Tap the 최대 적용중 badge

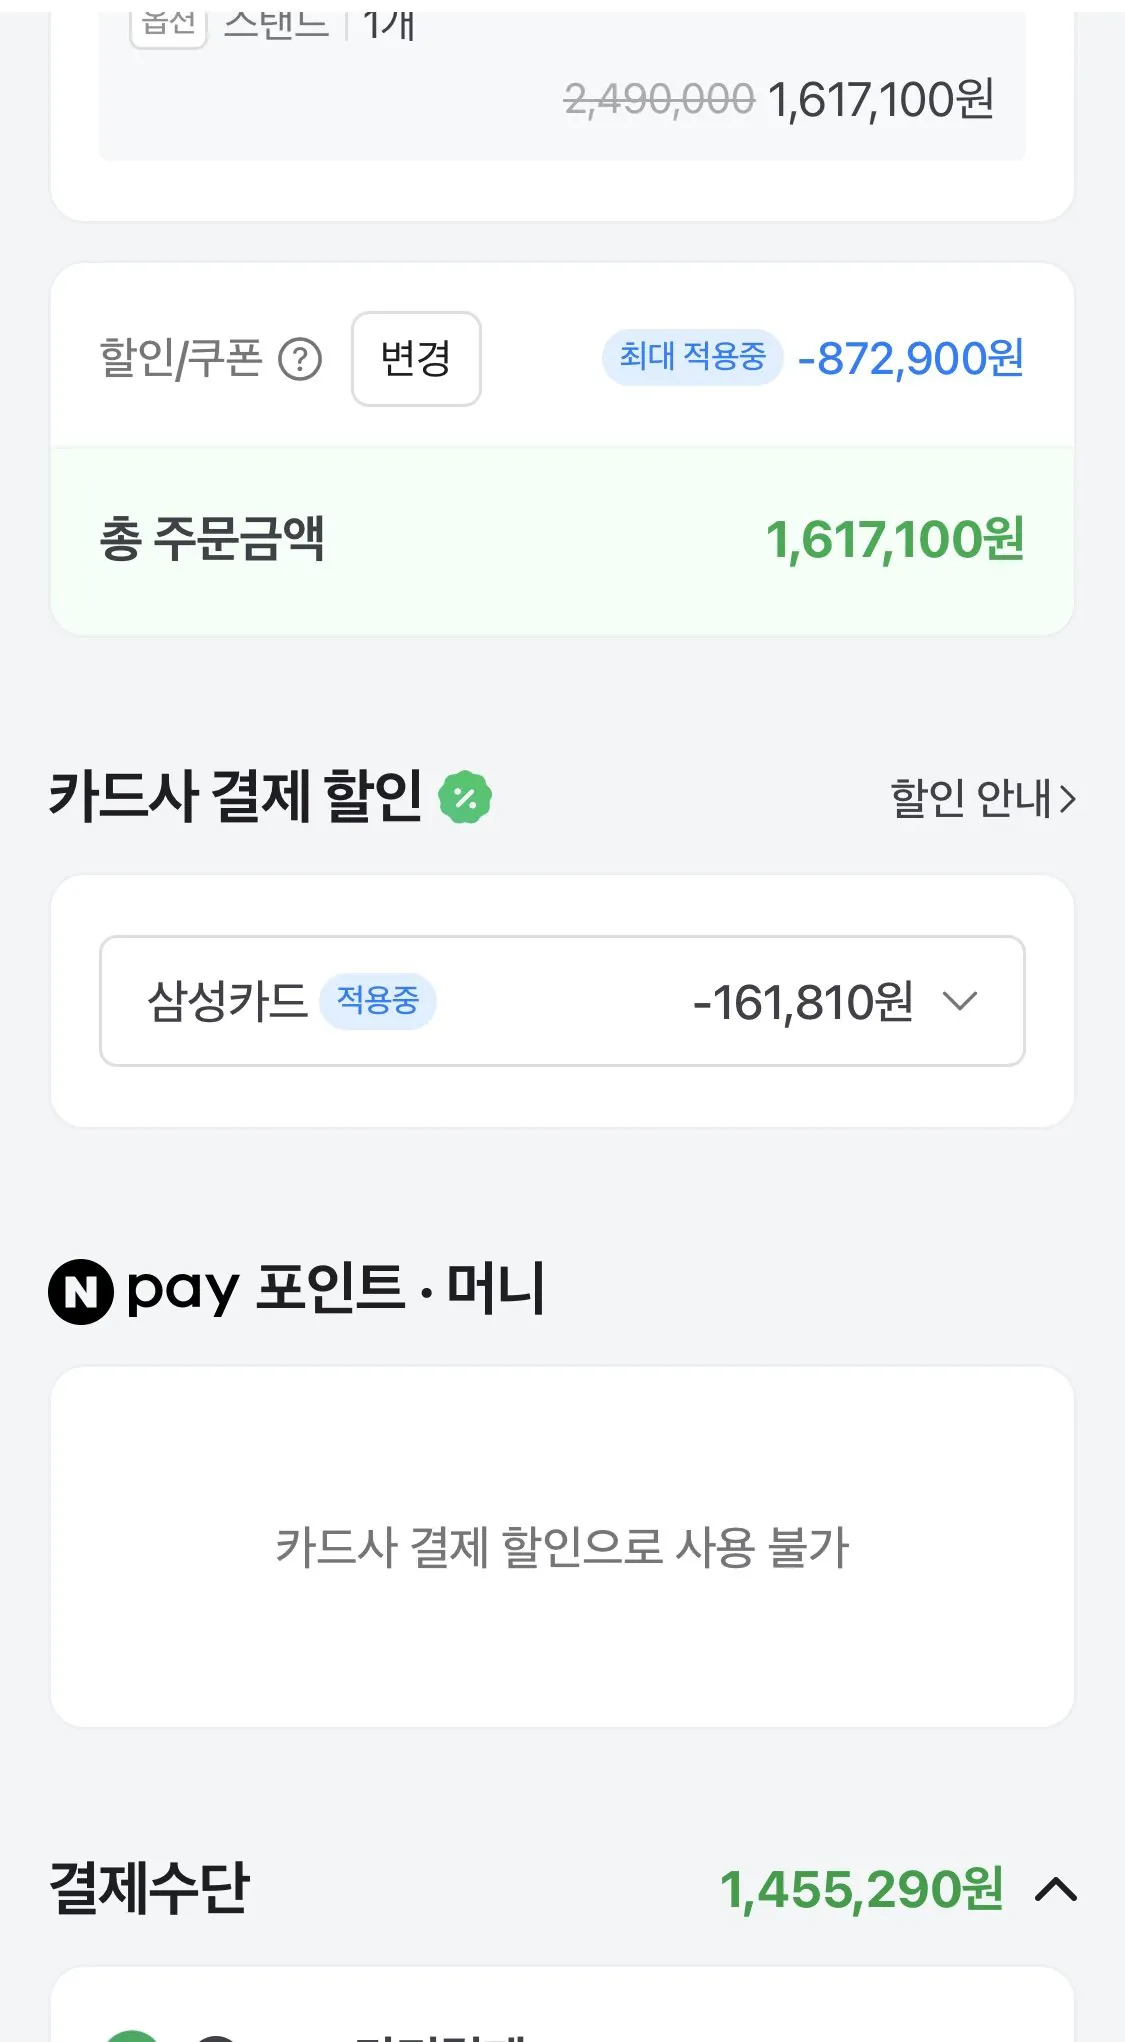[x=692, y=357]
